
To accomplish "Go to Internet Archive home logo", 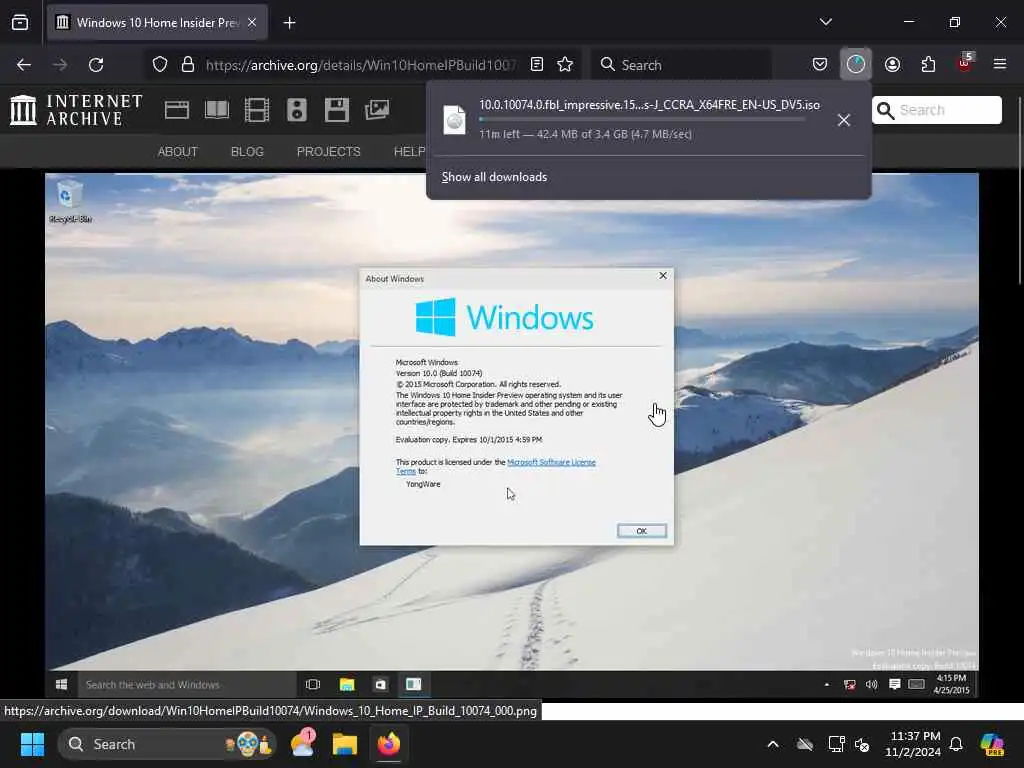I will click(x=76, y=110).
